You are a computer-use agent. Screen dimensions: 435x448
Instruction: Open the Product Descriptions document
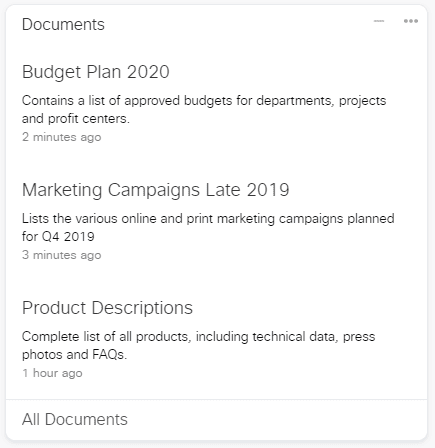click(x=107, y=308)
